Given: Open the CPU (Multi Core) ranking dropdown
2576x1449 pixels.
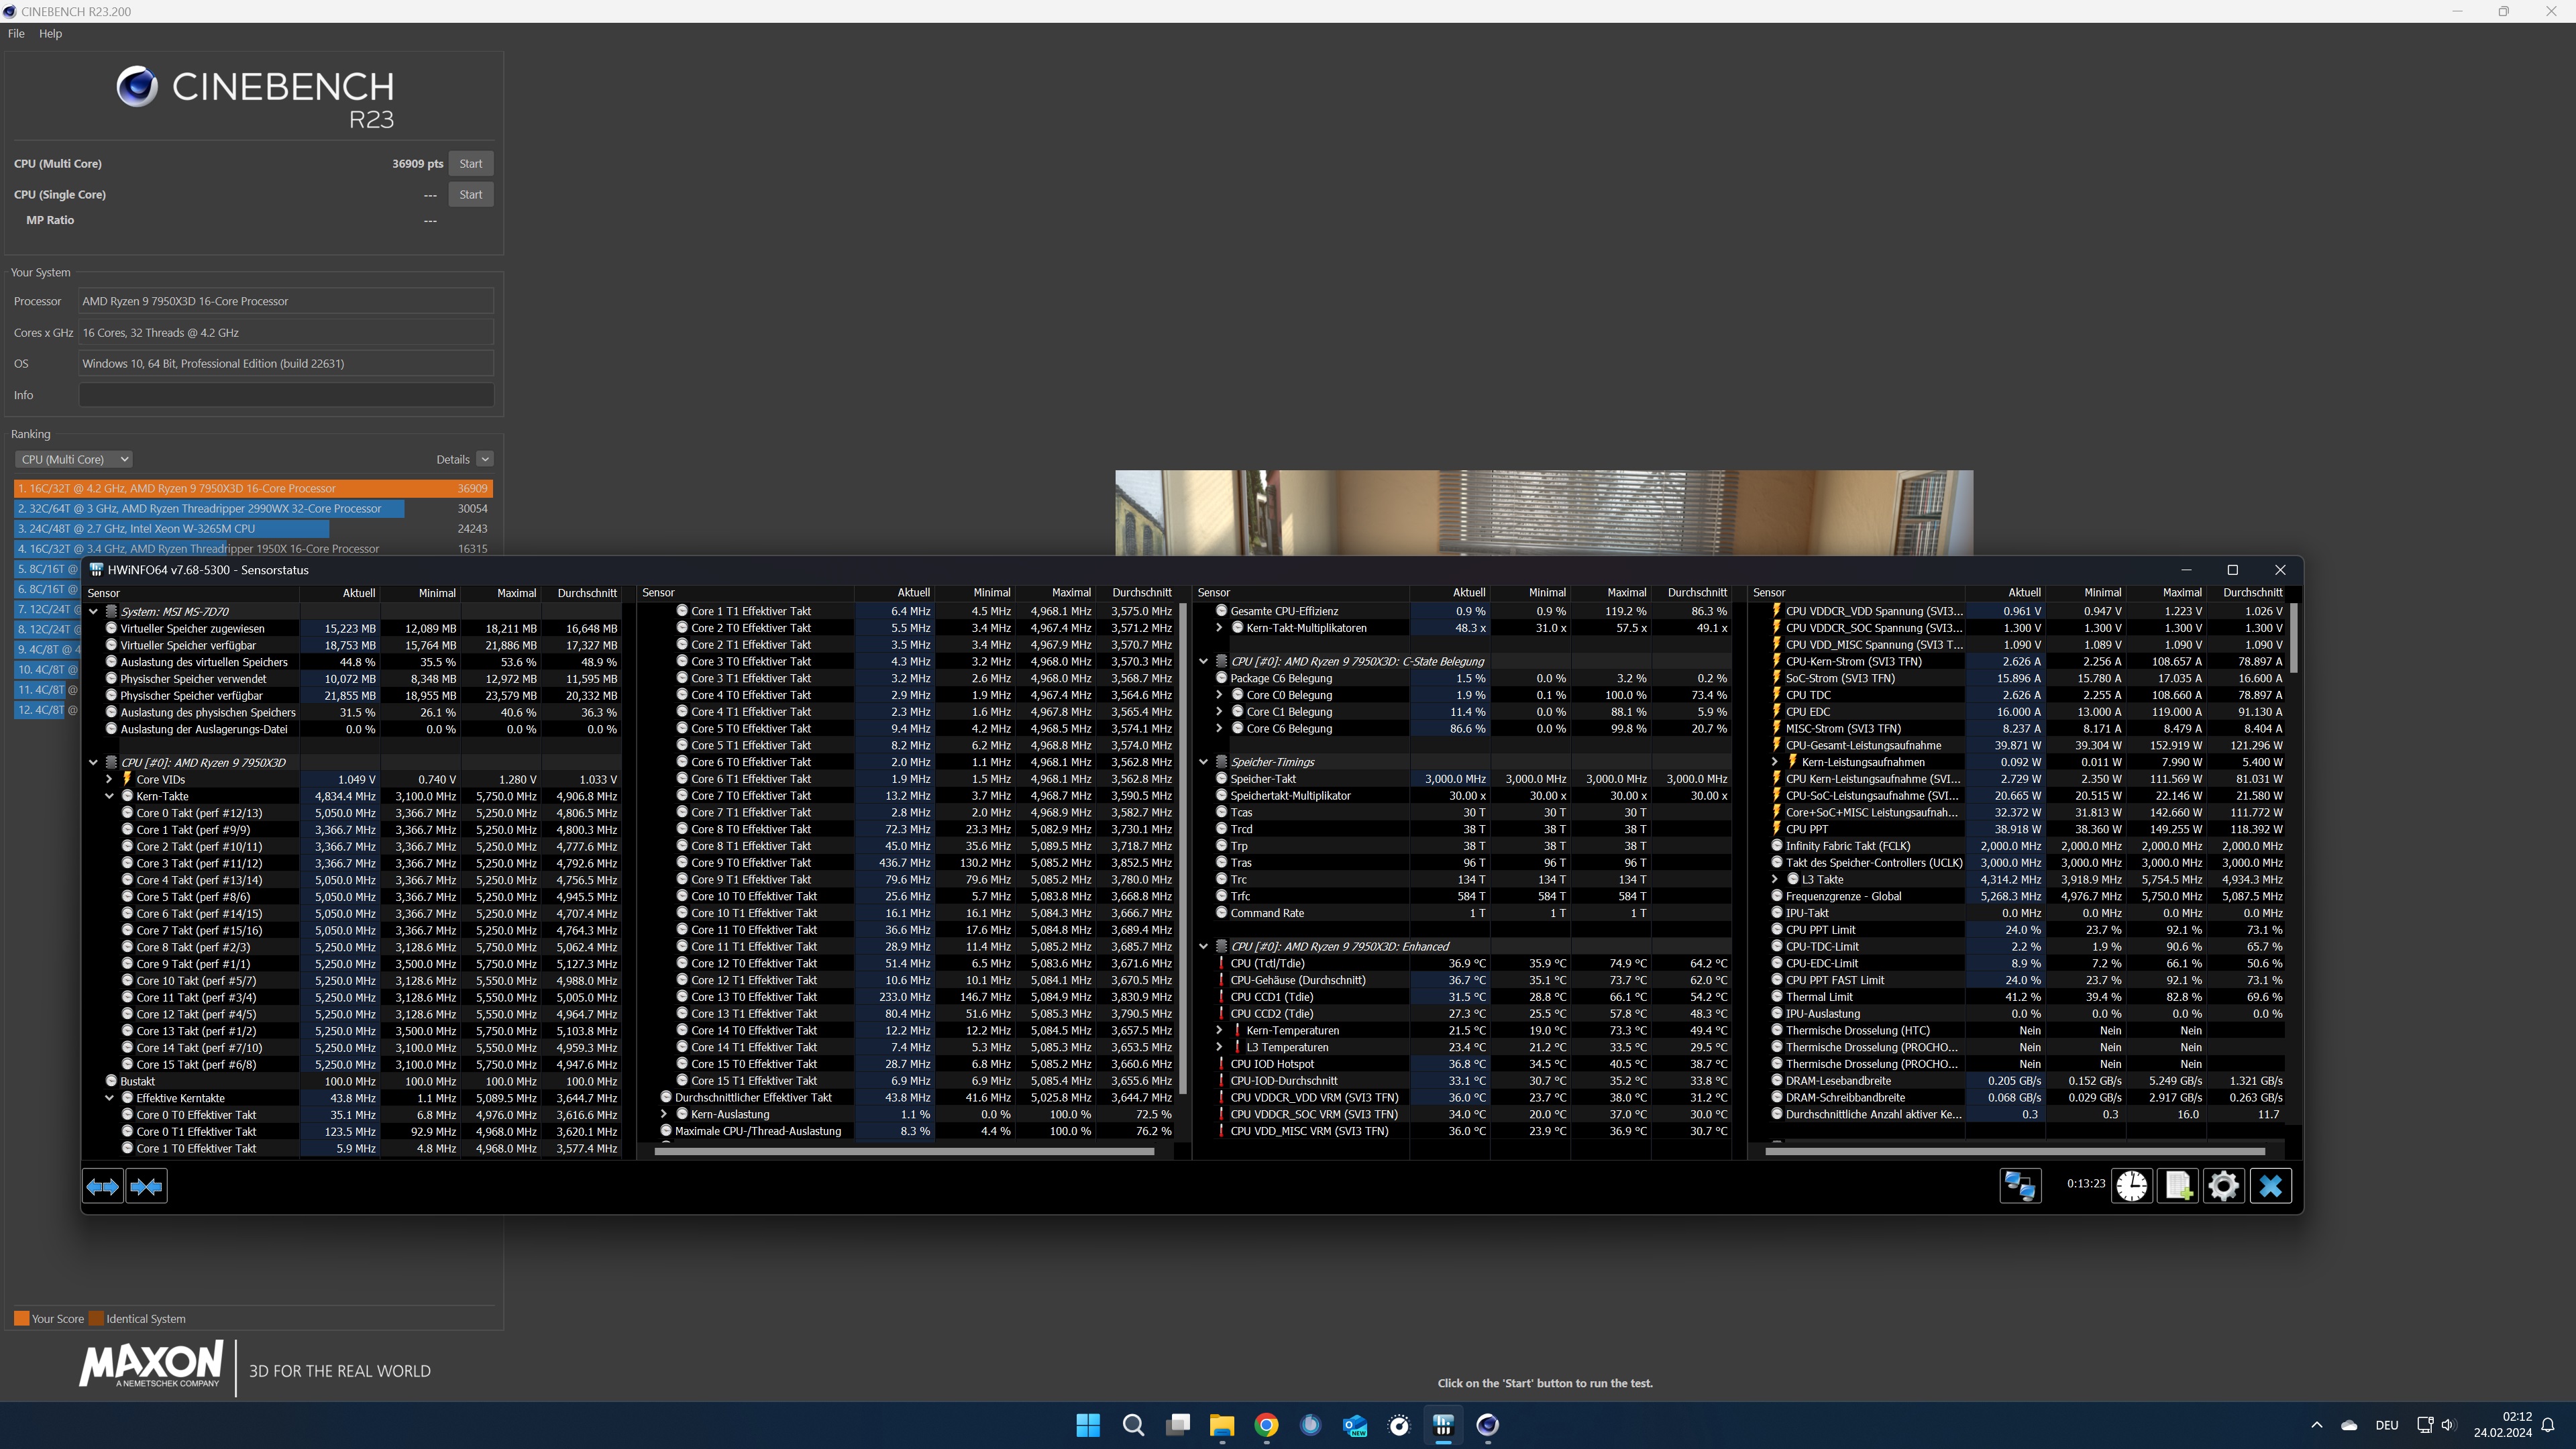Looking at the screenshot, I should (74, 459).
